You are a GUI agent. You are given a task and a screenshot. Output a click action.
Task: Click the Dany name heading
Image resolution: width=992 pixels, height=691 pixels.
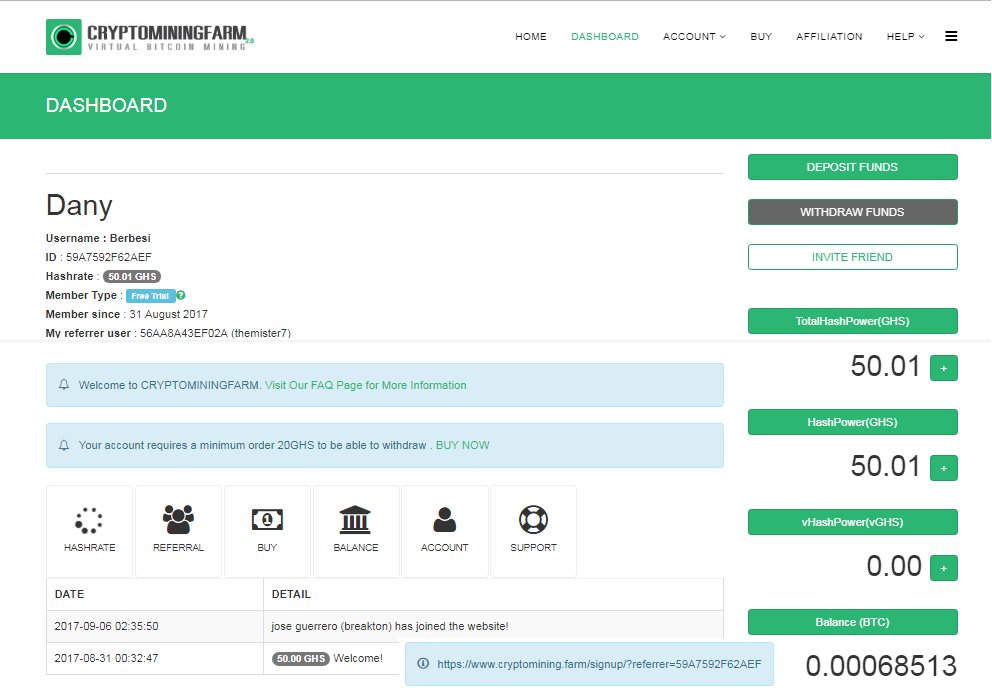pyautogui.click(x=79, y=206)
